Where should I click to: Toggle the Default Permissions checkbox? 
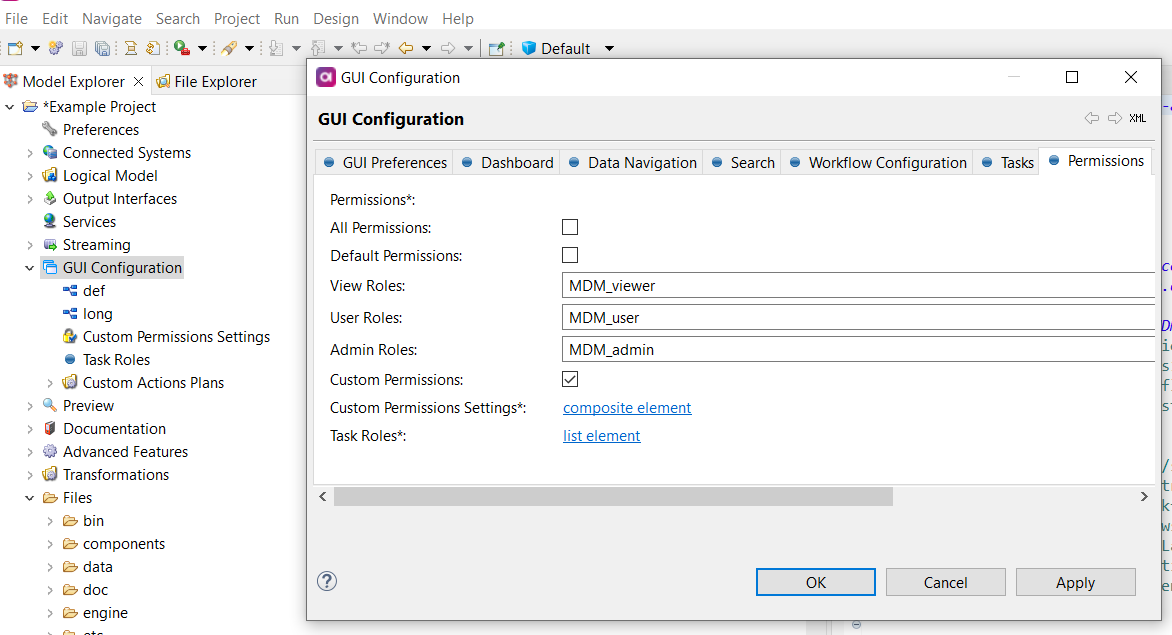[x=570, y=256]
